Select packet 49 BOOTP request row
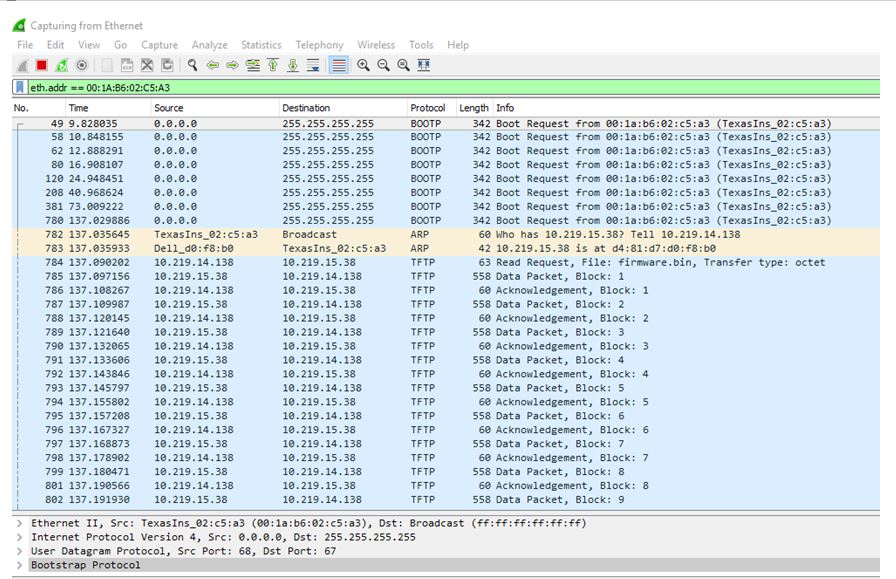896x579 pixels. (446, 123)
